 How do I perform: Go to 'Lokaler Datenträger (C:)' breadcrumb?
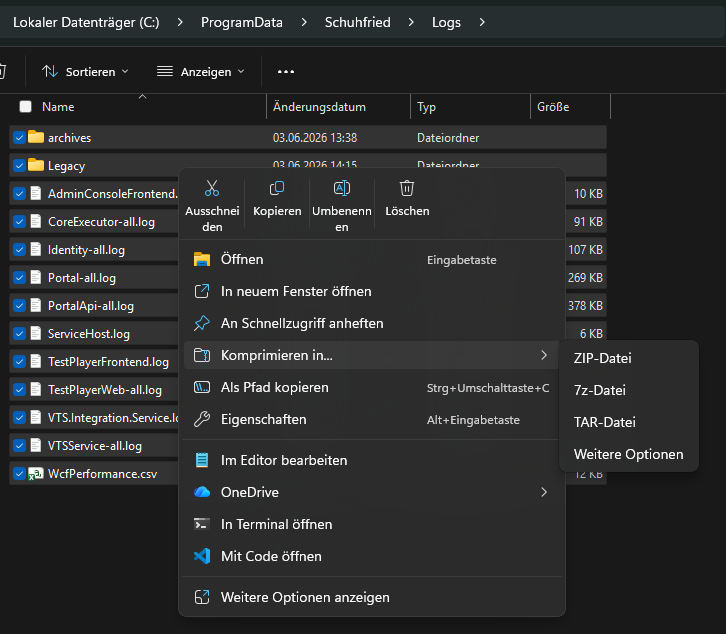86,22
